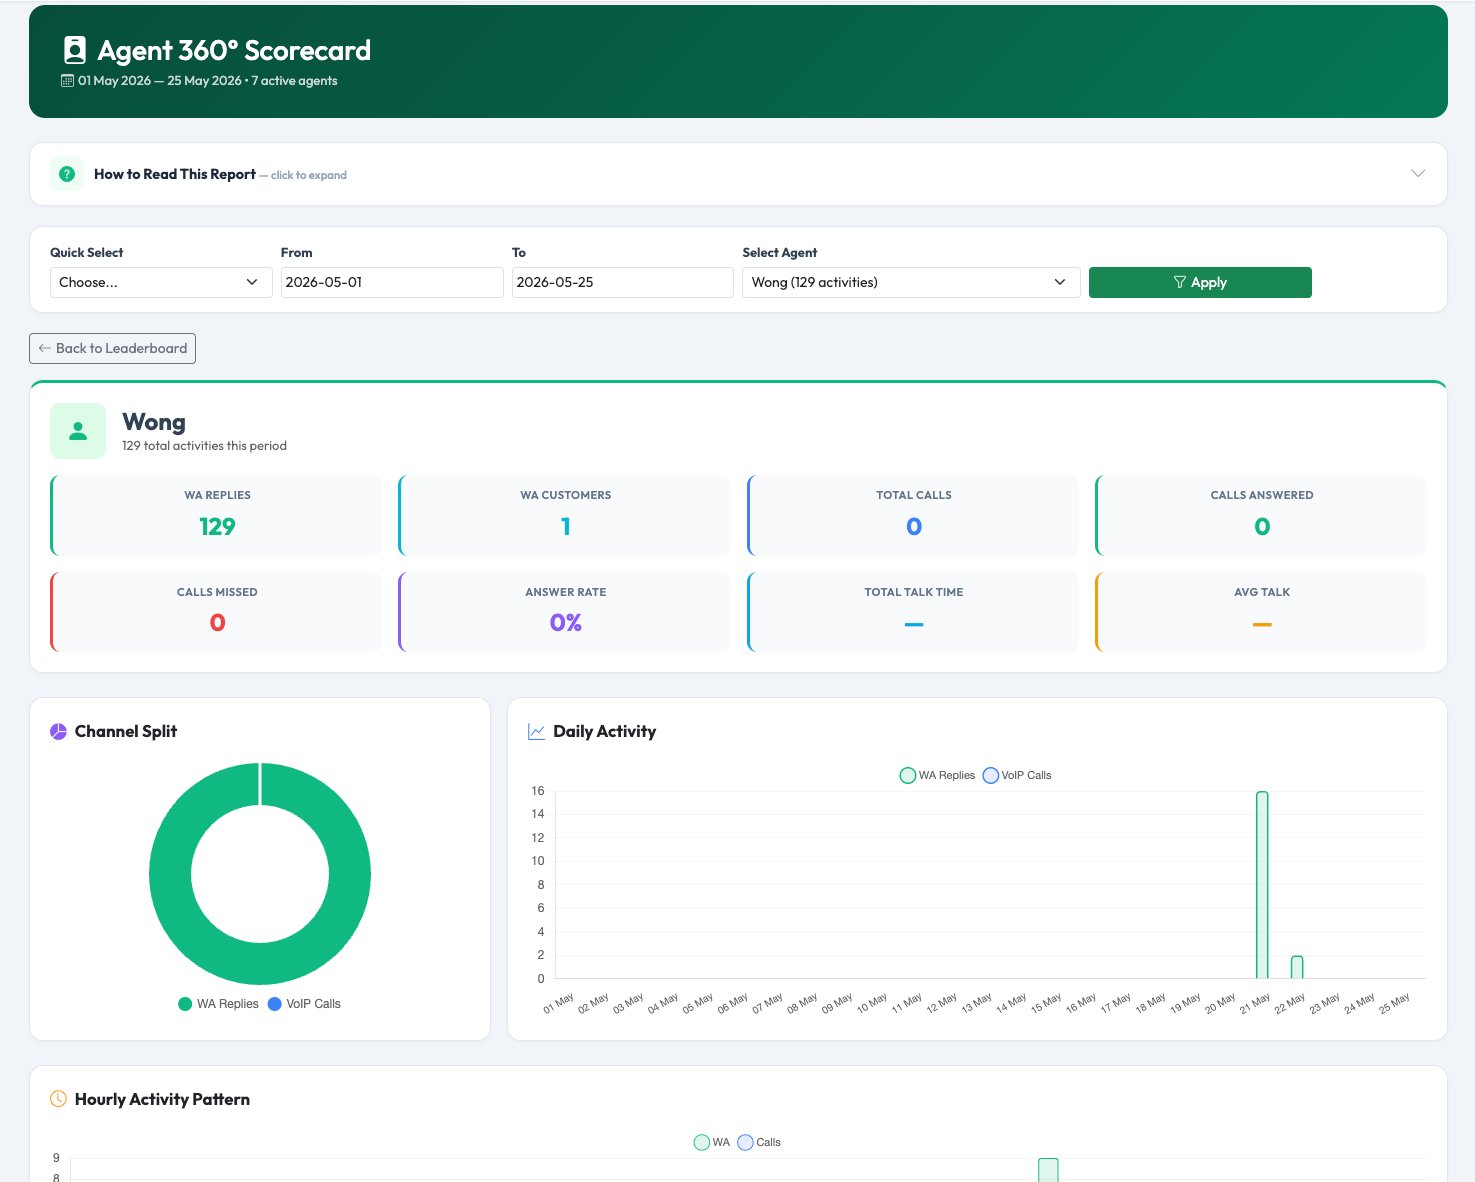Click Wong's green avatar icon

[x=78, y=431]
